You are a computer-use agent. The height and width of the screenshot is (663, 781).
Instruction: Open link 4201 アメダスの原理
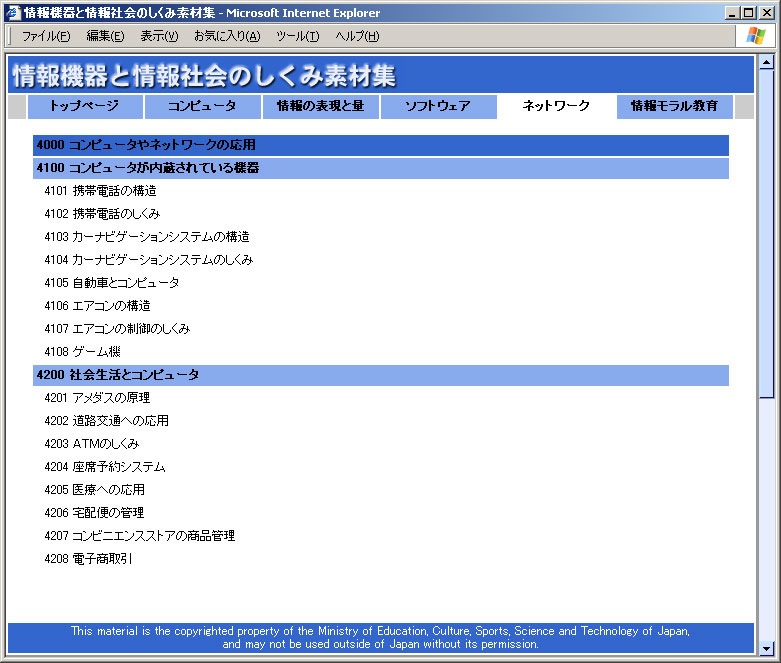[104, 398]
